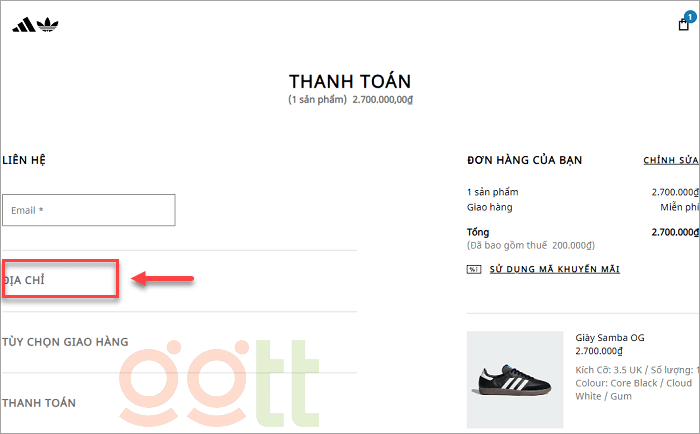Expand the bottom THANH TOÁN payment section
The width and height of the screenshot is (700, 434).
tap(40, 403)
